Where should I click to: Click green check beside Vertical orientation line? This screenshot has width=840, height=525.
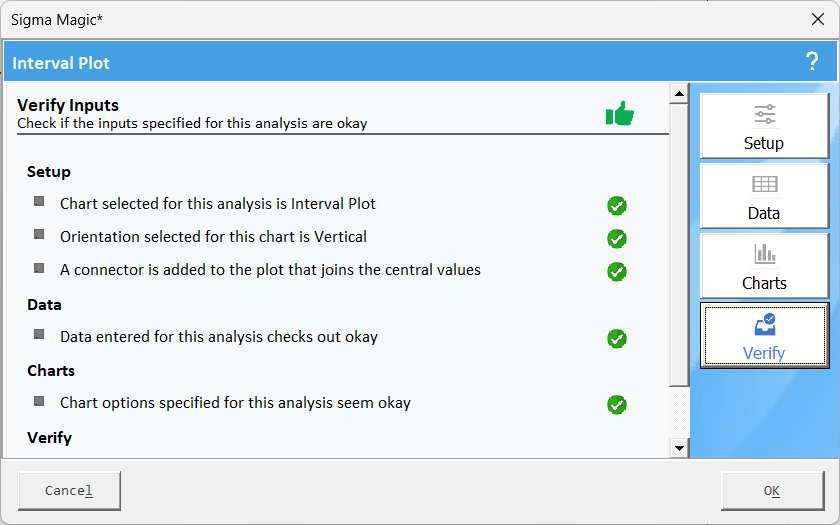pos(617,239)
